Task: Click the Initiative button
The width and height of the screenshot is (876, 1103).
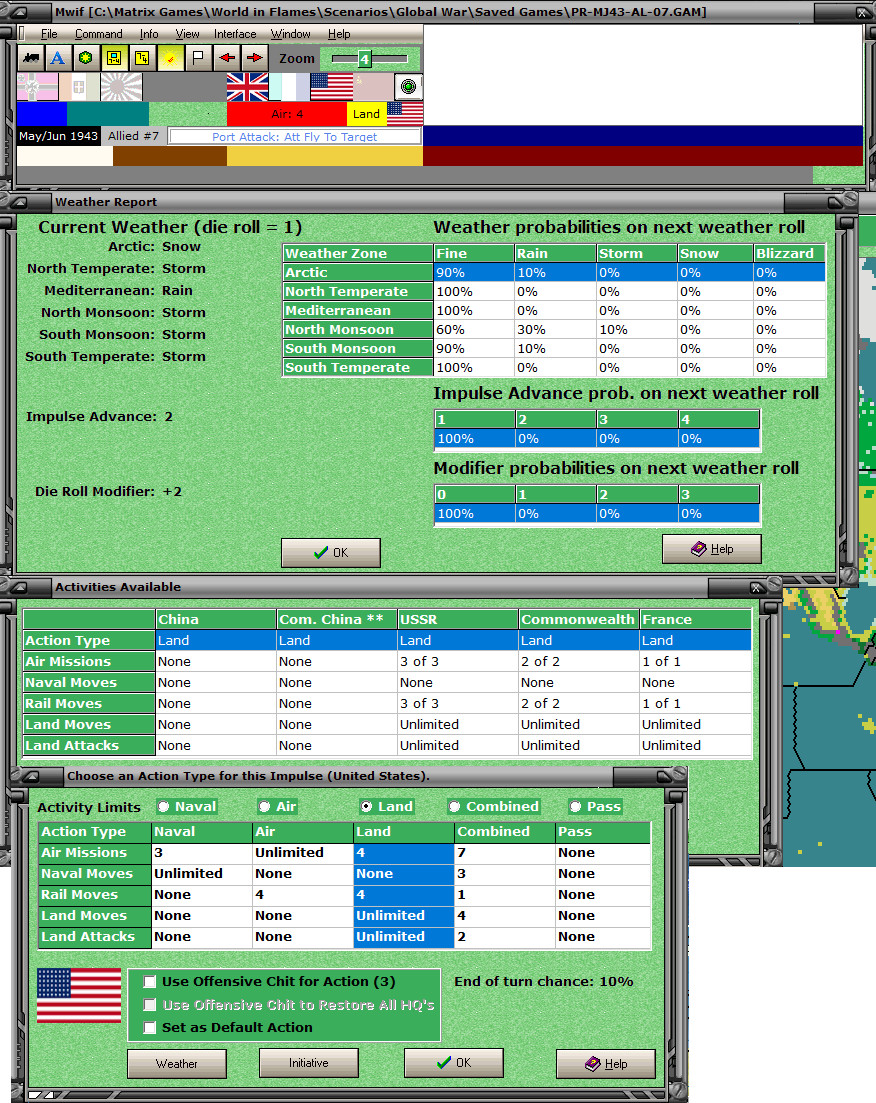Action: tap(308, 1063)
